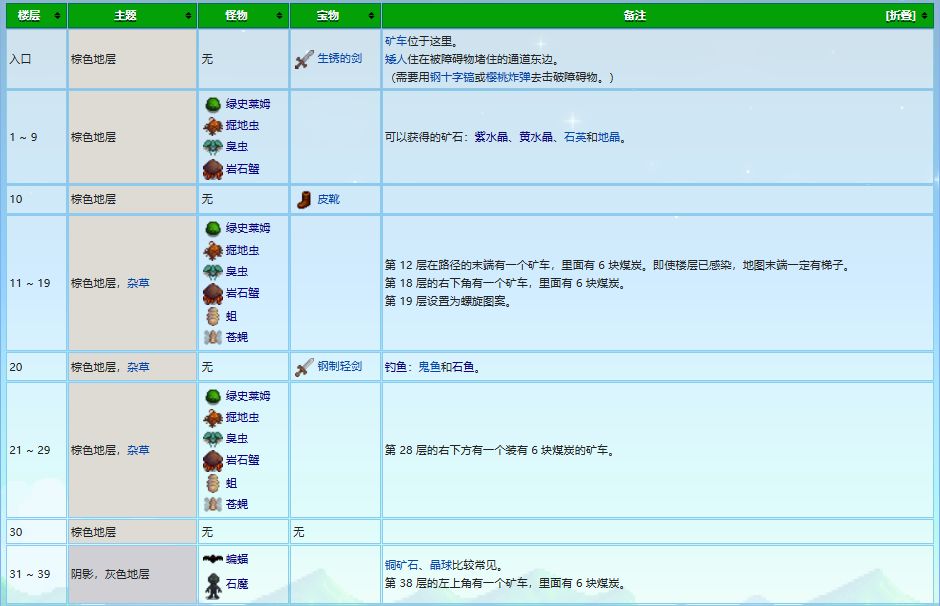Click 绿史莱姆 icon in floors 11 ~ 19 row
Viewport: 940px width, 606px height.
click(x=213, y=228)
